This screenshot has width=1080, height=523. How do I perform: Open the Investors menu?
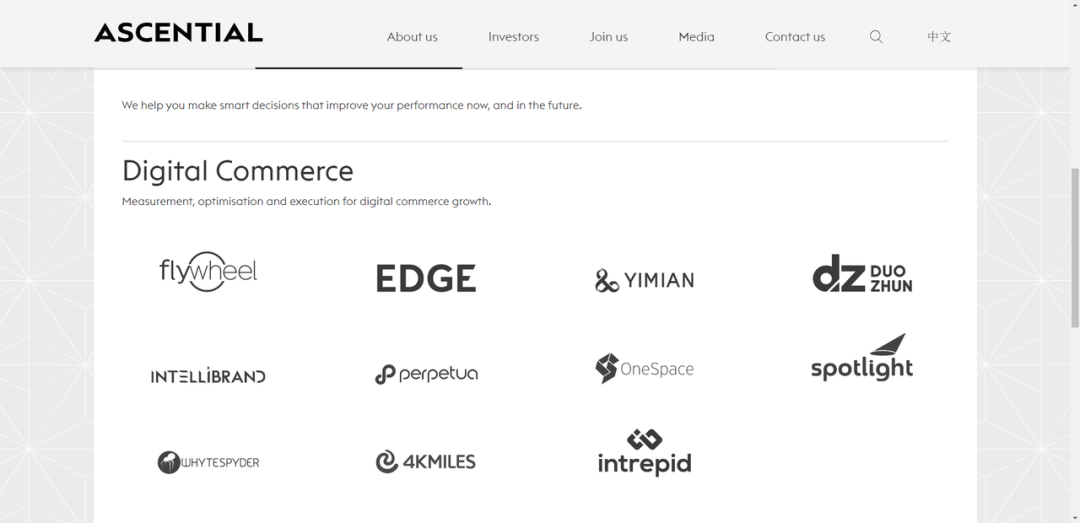tap(513, 37)
